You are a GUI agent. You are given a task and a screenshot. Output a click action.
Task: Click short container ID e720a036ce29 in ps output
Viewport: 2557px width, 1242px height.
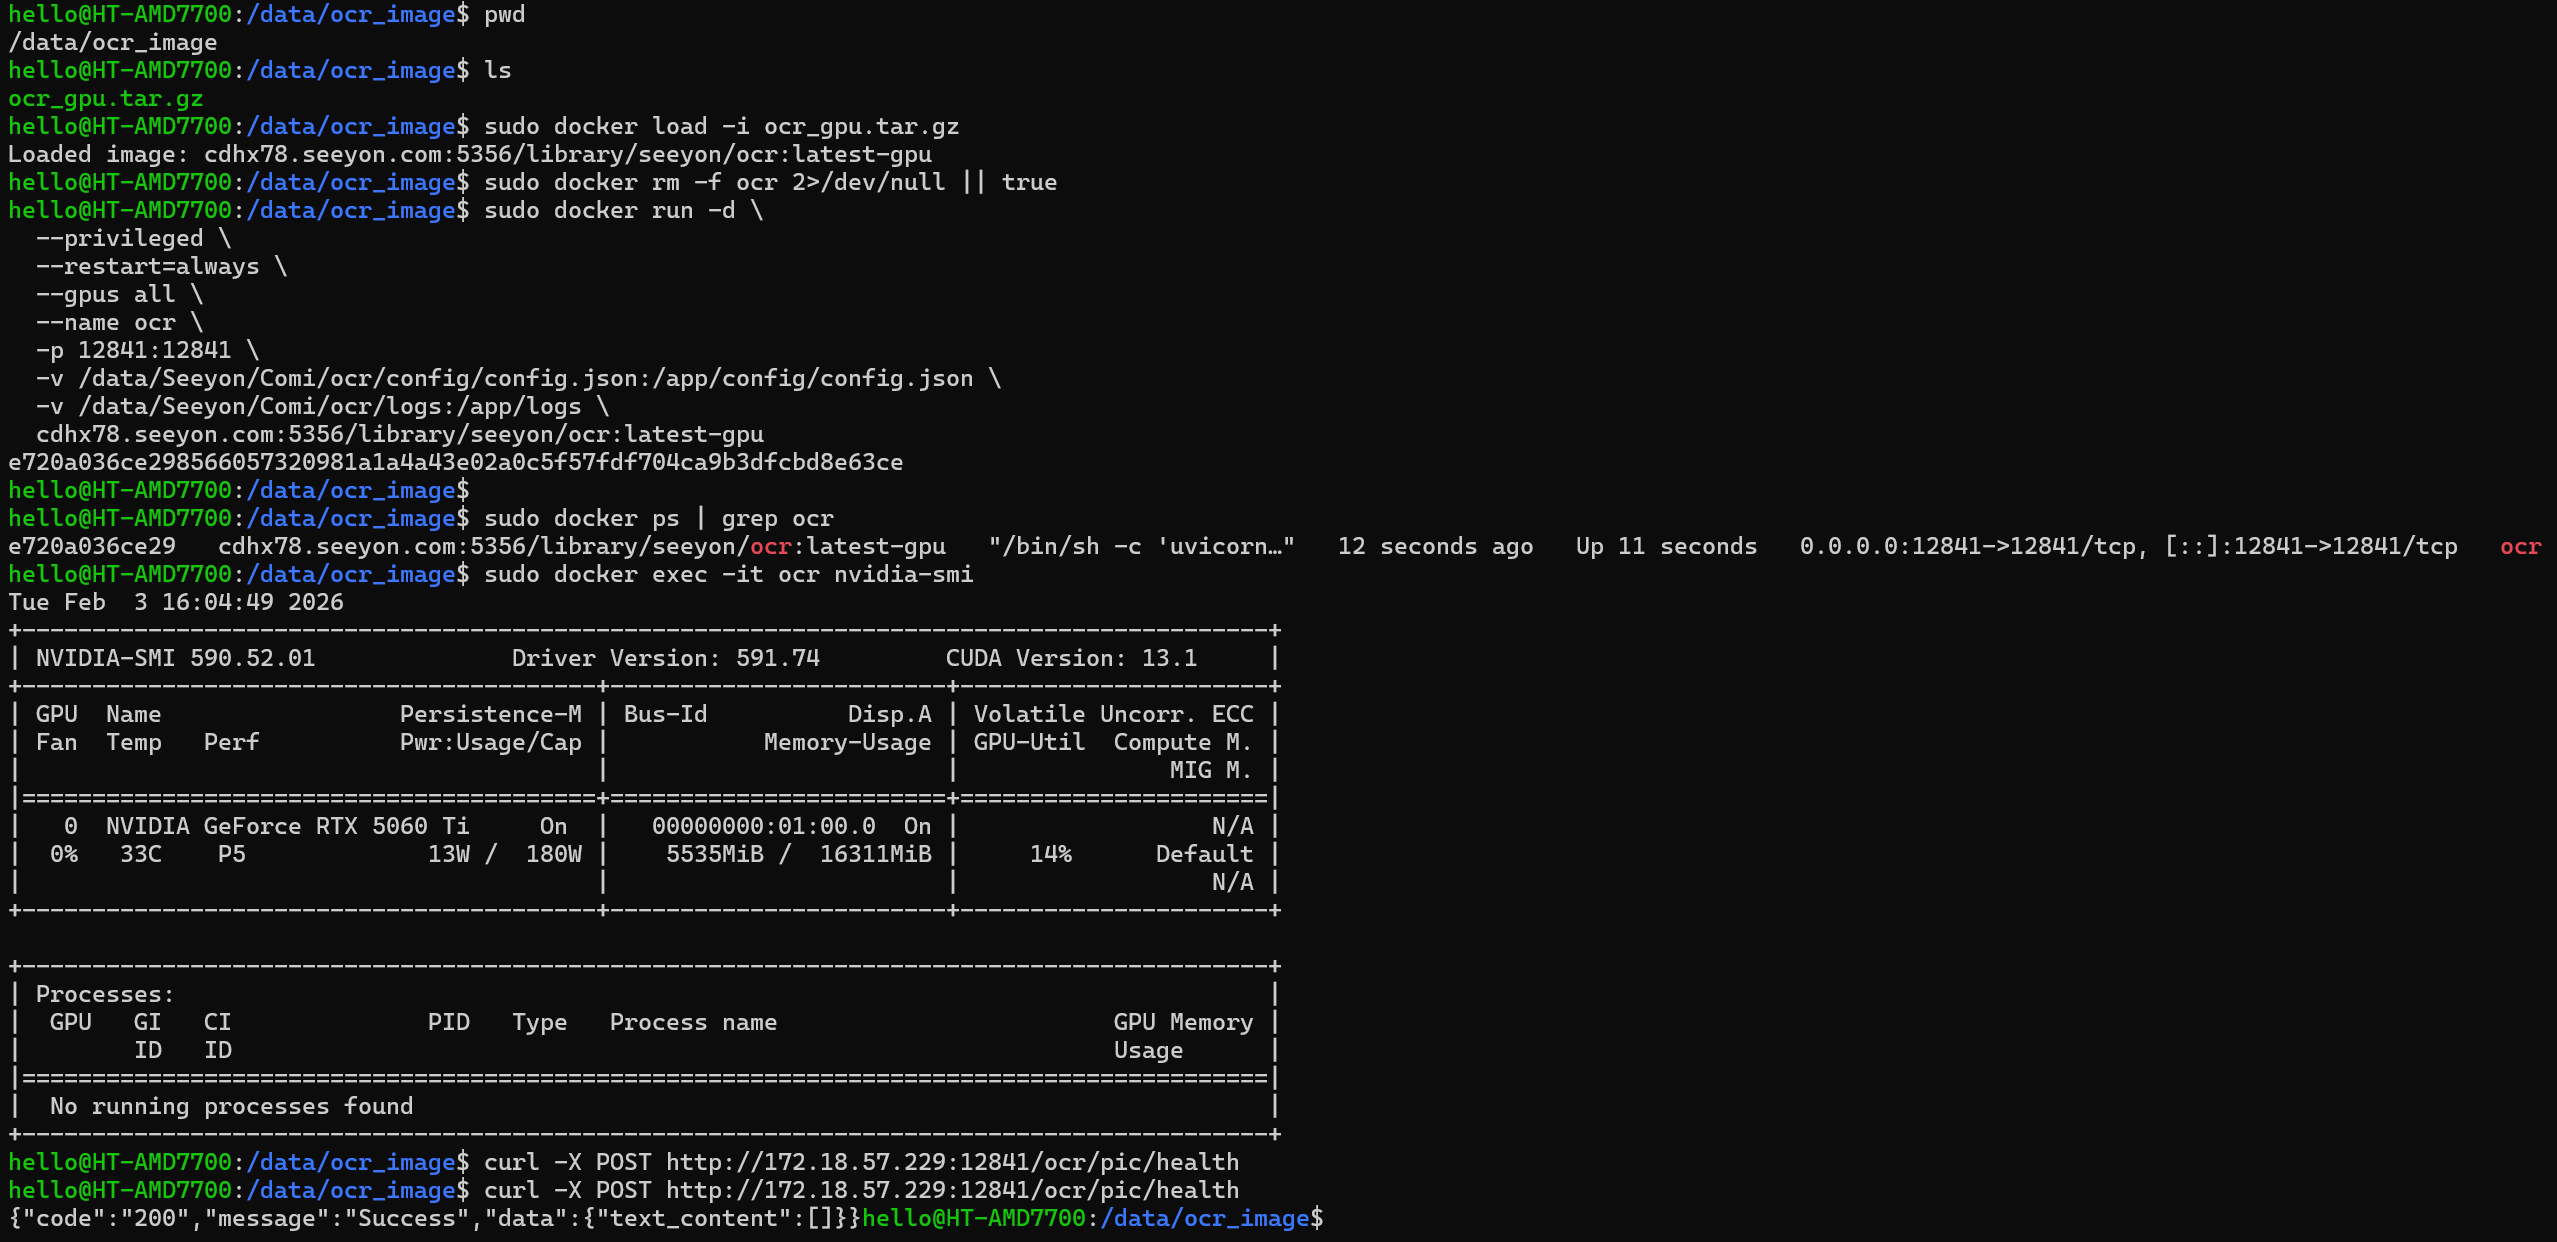click(91, 546)
